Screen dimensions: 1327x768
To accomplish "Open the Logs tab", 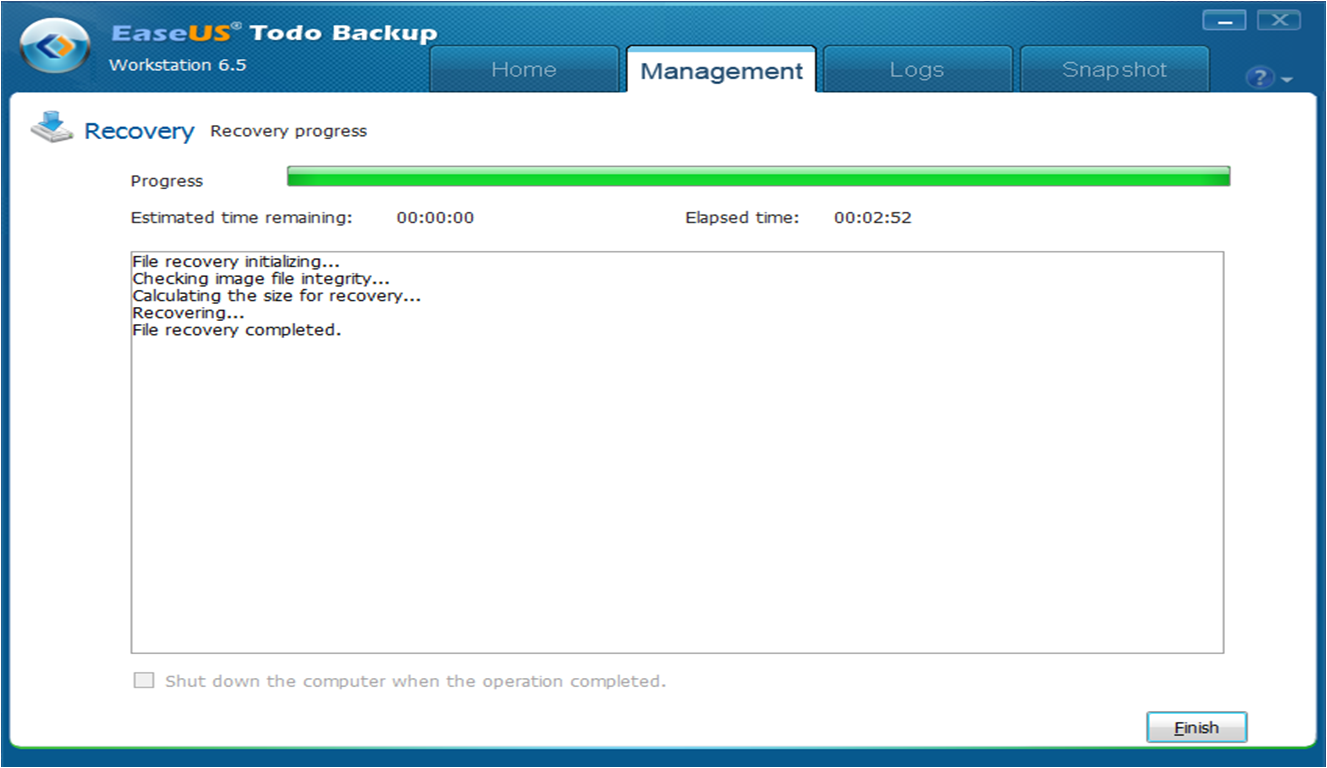I will point(917,70).
